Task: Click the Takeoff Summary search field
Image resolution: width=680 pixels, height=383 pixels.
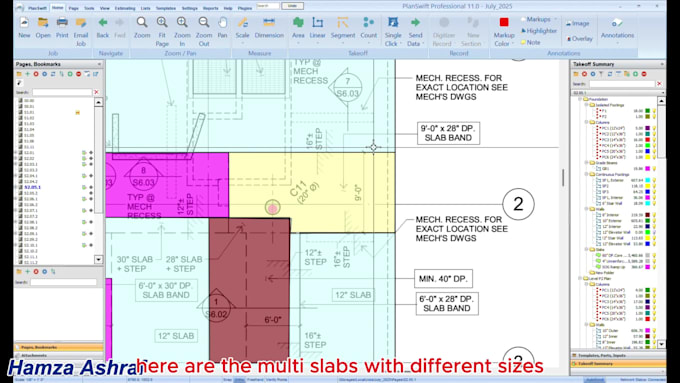Action: point(621,84)
